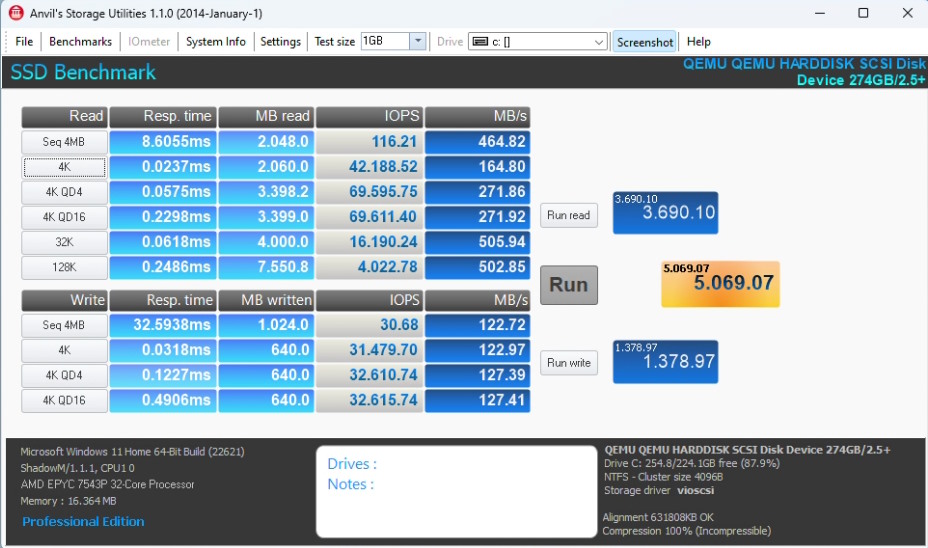
Task: Click into the Test size 1GB field
Action: click(385, 41)
